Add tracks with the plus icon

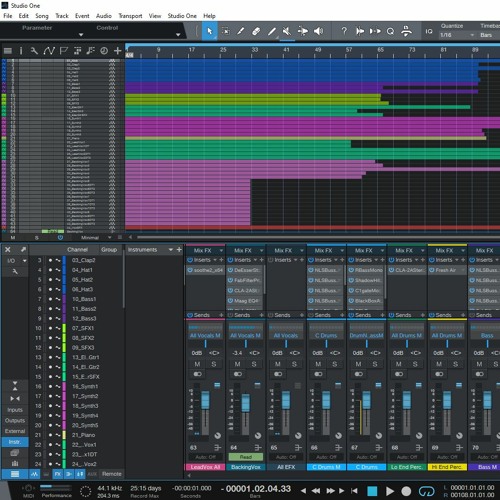pos(118,51)
